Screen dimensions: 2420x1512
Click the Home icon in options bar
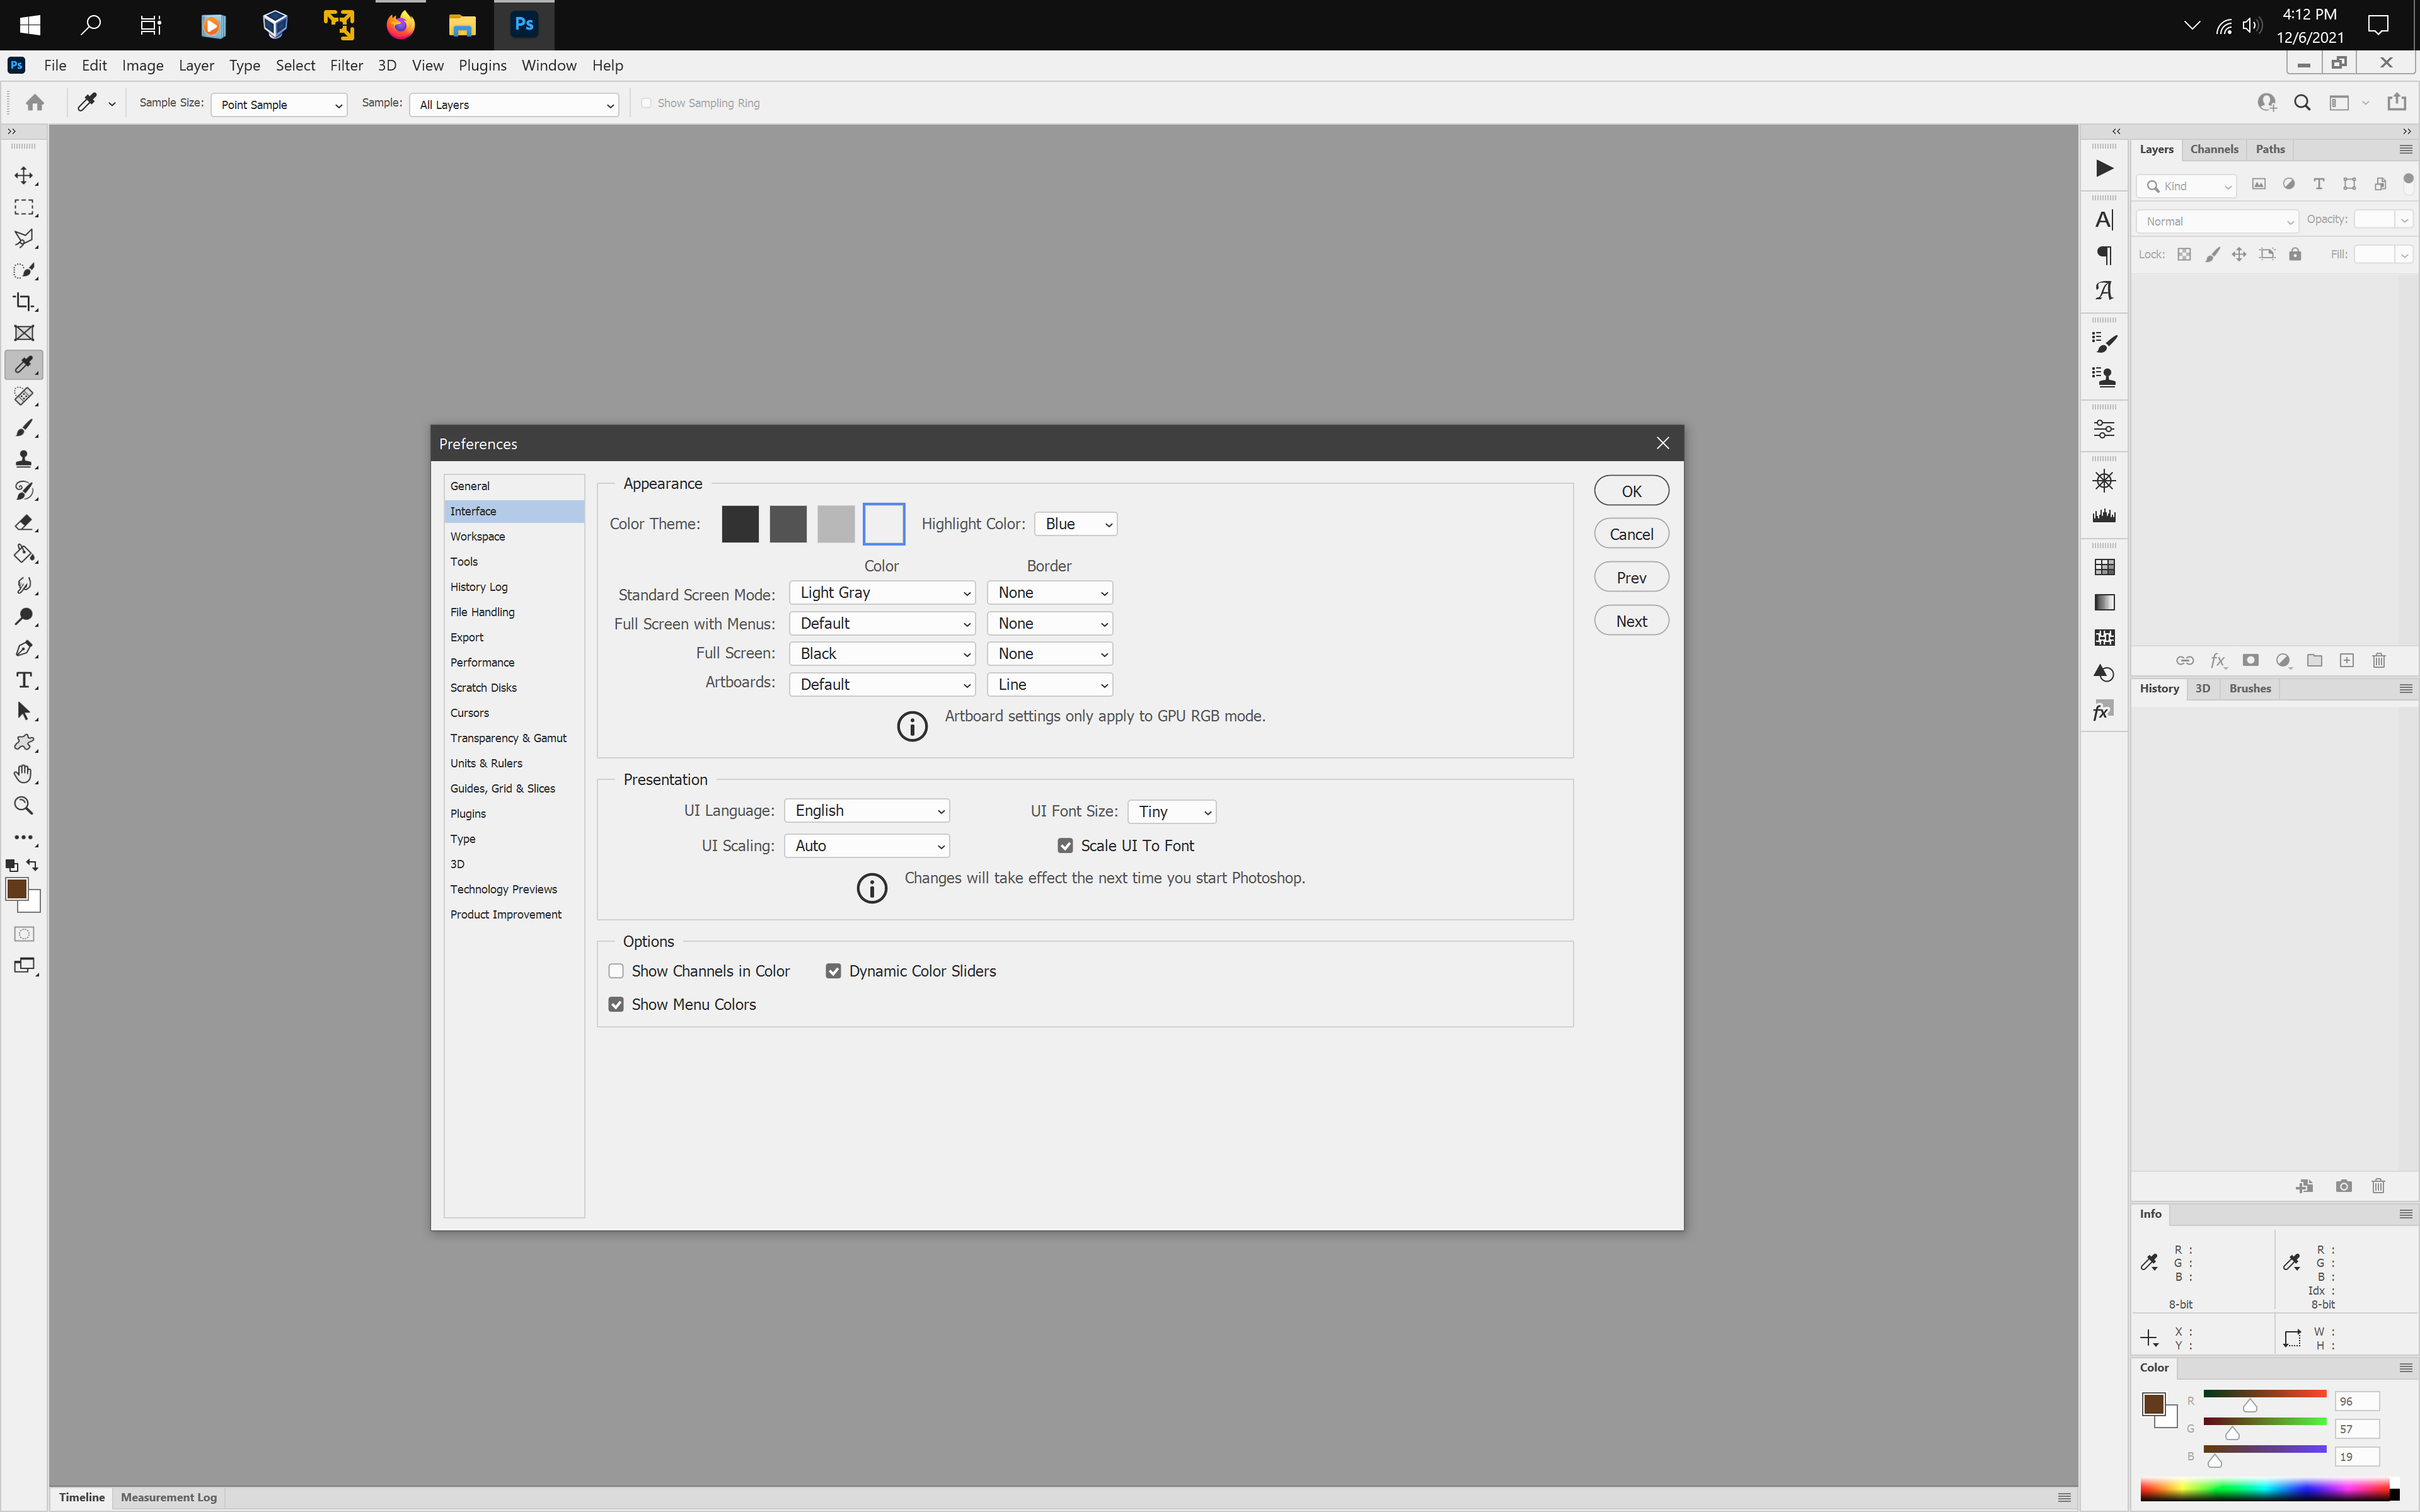click(x=35, y=103)
